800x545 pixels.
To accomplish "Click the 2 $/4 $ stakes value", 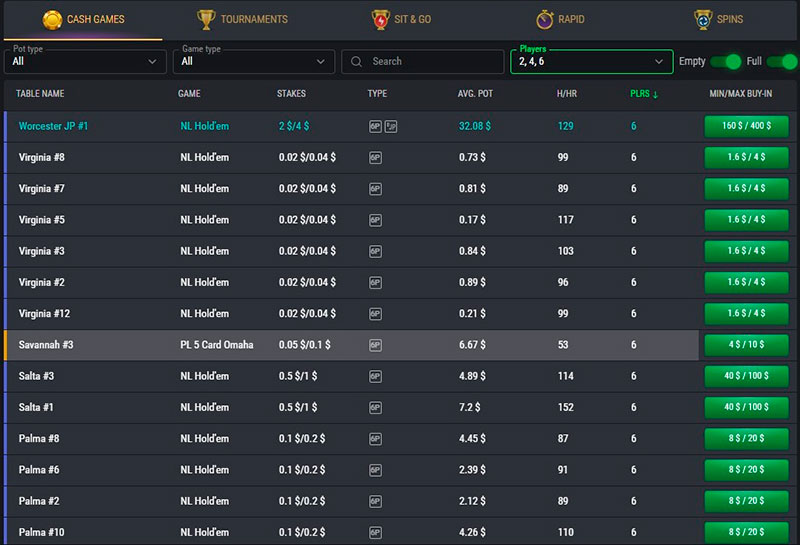I will click(294, 126).
